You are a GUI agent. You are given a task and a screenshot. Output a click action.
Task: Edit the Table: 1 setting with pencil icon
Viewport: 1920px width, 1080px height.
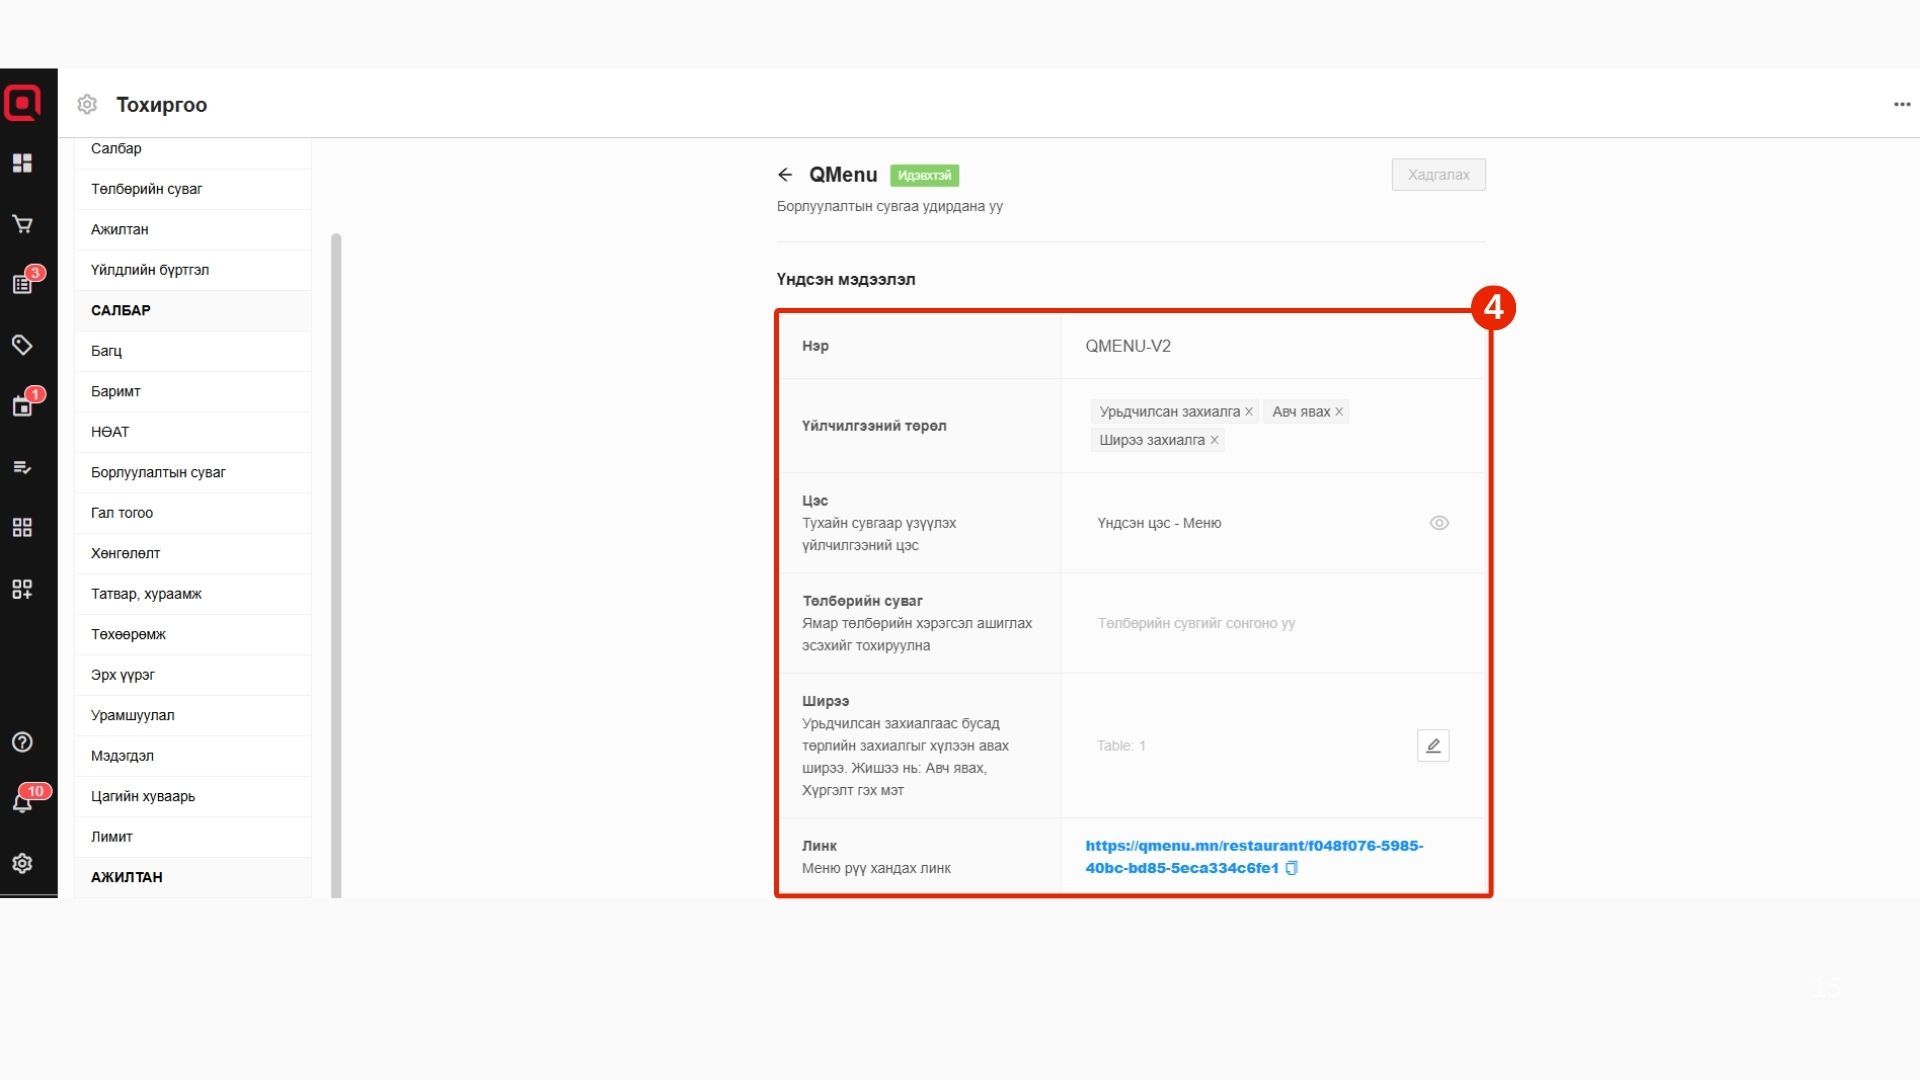(1432, 746)
